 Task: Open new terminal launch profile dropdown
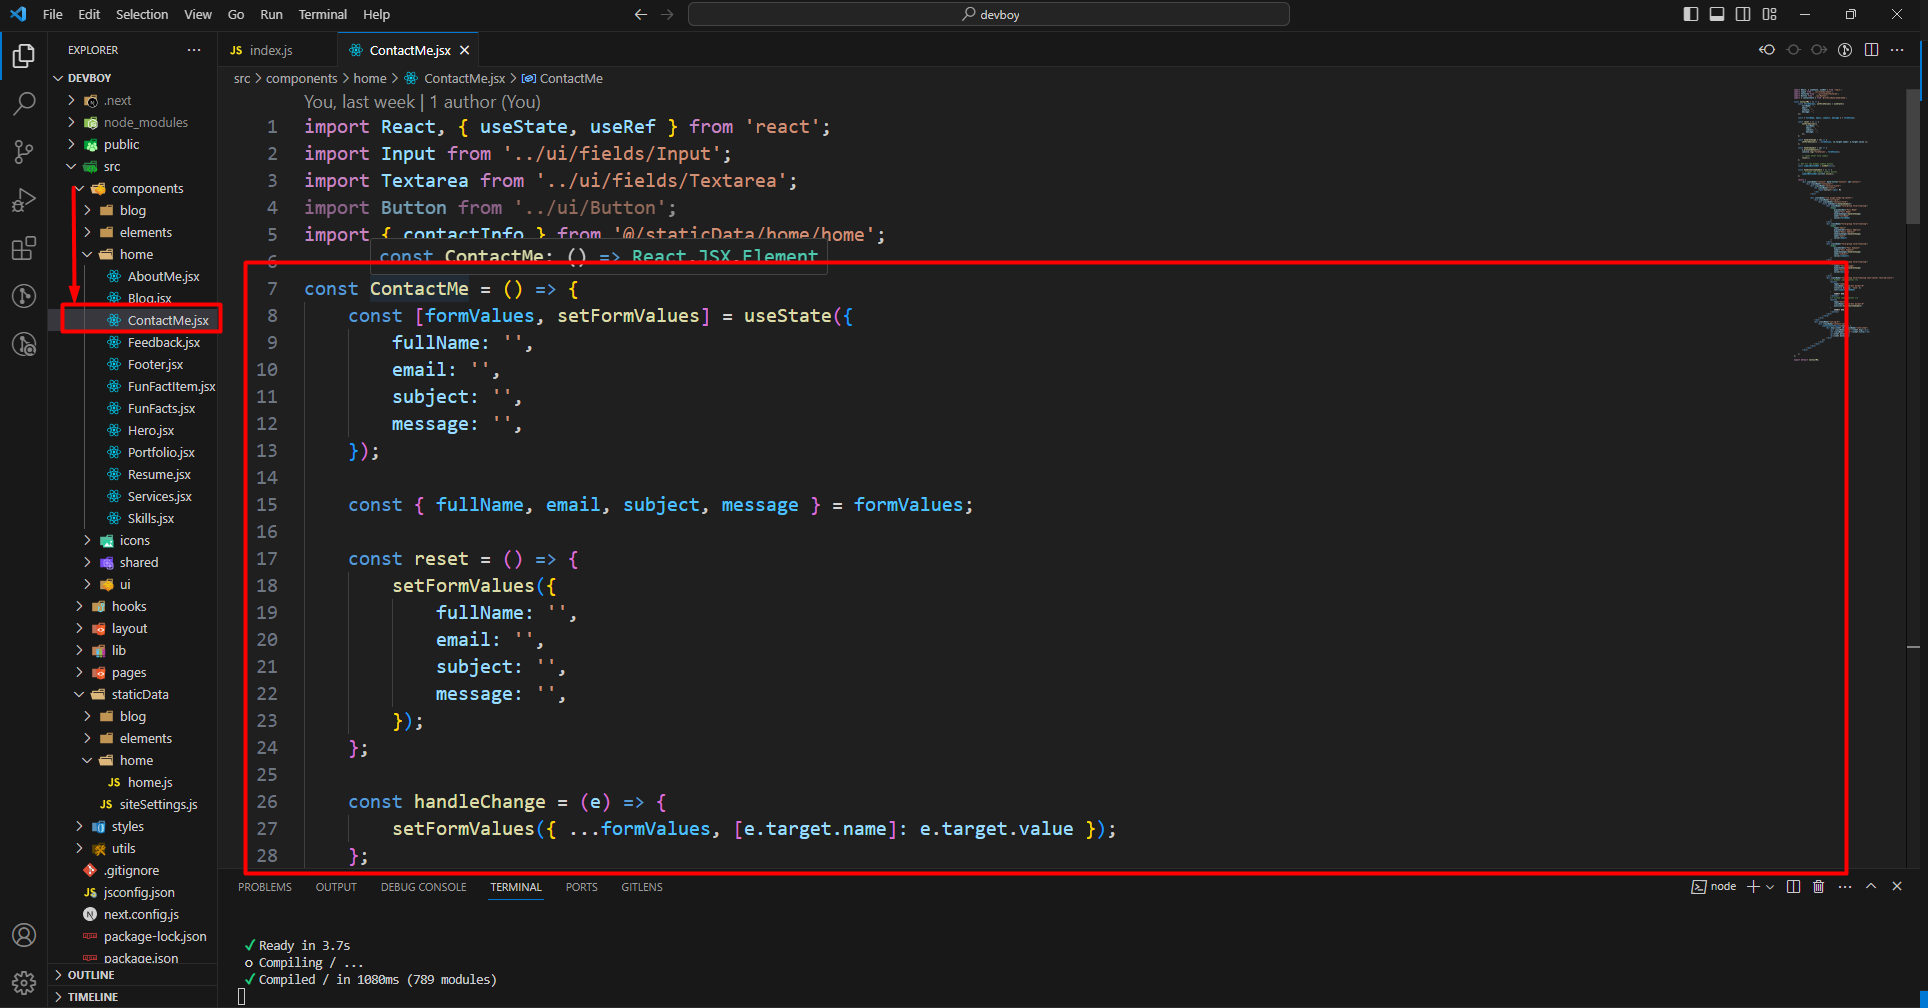[1770, 887]
